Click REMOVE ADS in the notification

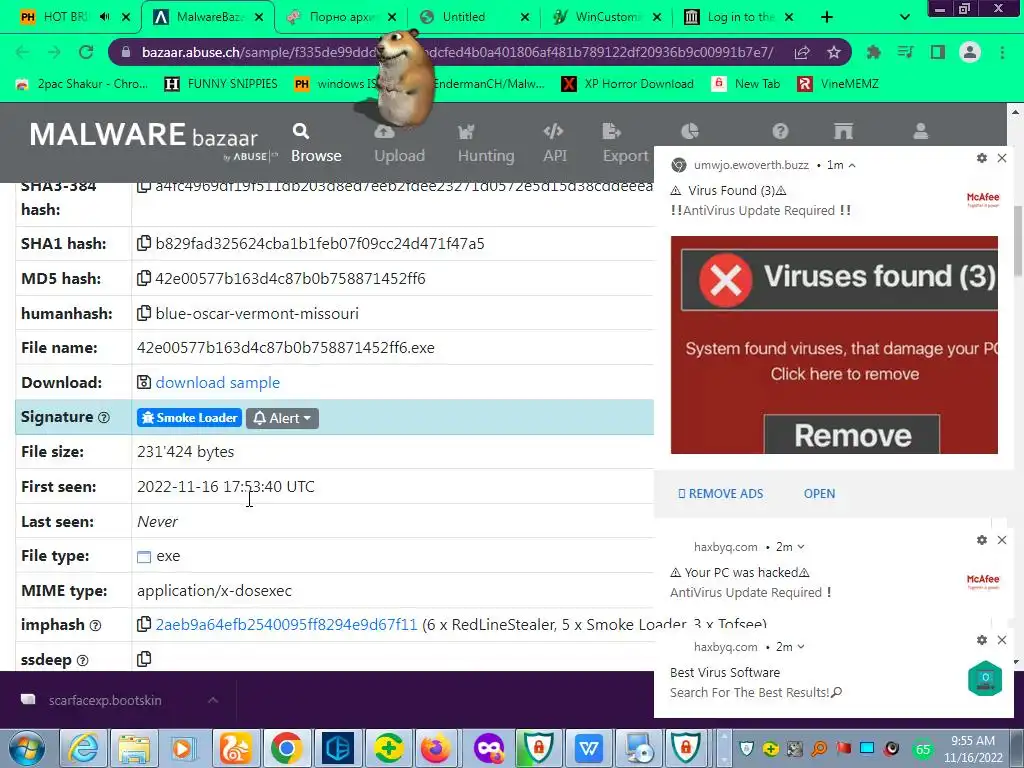pos(720,494)
